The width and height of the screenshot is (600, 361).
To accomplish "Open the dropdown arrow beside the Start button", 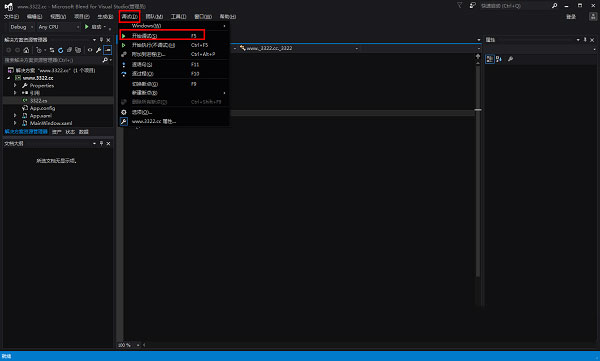I will (105, 27).
